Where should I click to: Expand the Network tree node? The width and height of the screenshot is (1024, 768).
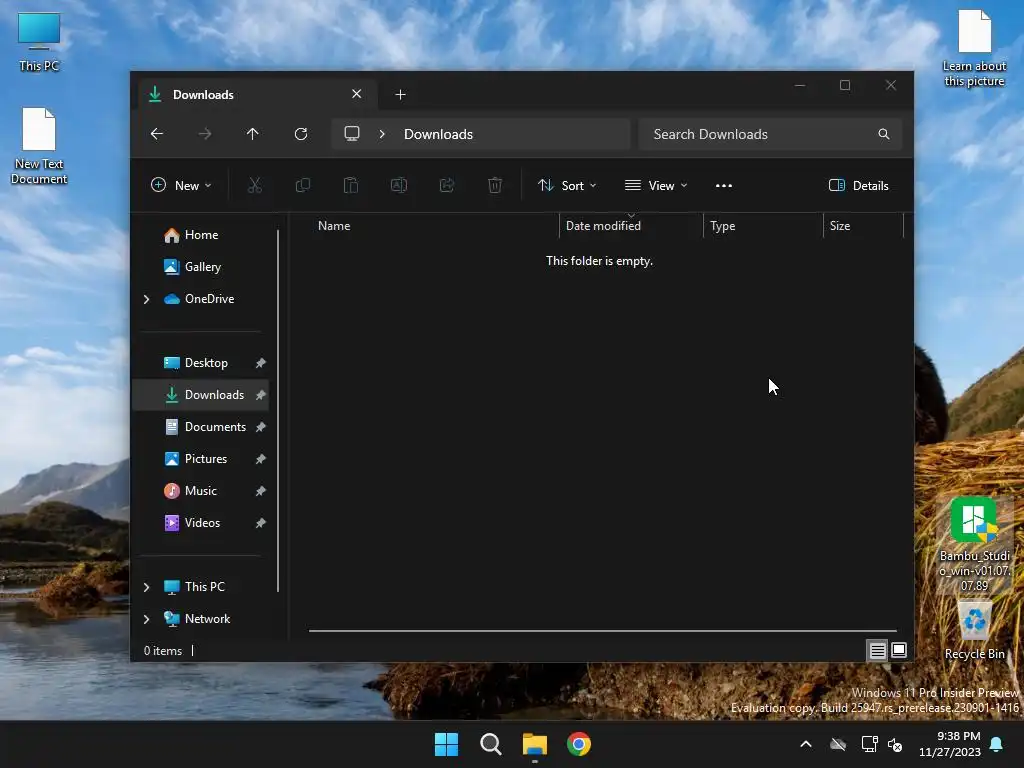(146, 619)
